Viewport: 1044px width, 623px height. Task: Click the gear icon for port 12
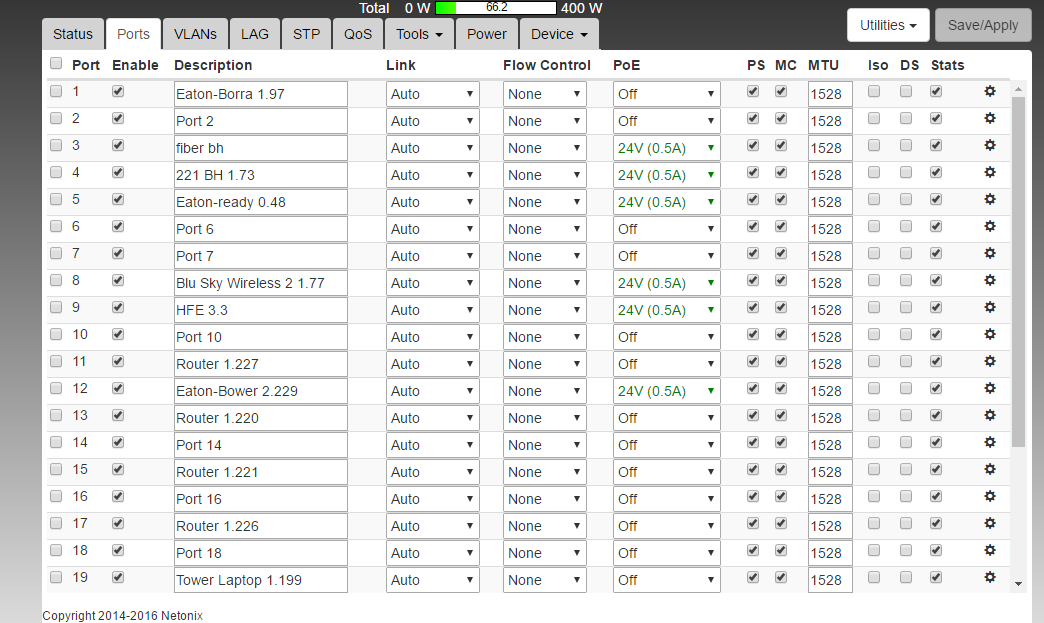pyautogui.click(x=990, y=388)
